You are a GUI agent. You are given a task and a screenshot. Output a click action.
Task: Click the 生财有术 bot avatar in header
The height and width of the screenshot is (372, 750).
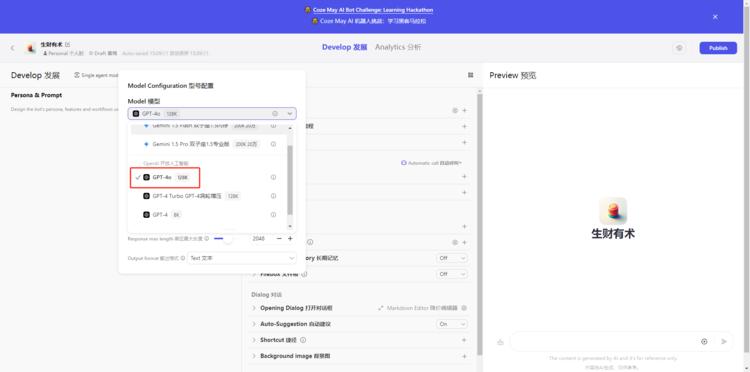[31, 48]
